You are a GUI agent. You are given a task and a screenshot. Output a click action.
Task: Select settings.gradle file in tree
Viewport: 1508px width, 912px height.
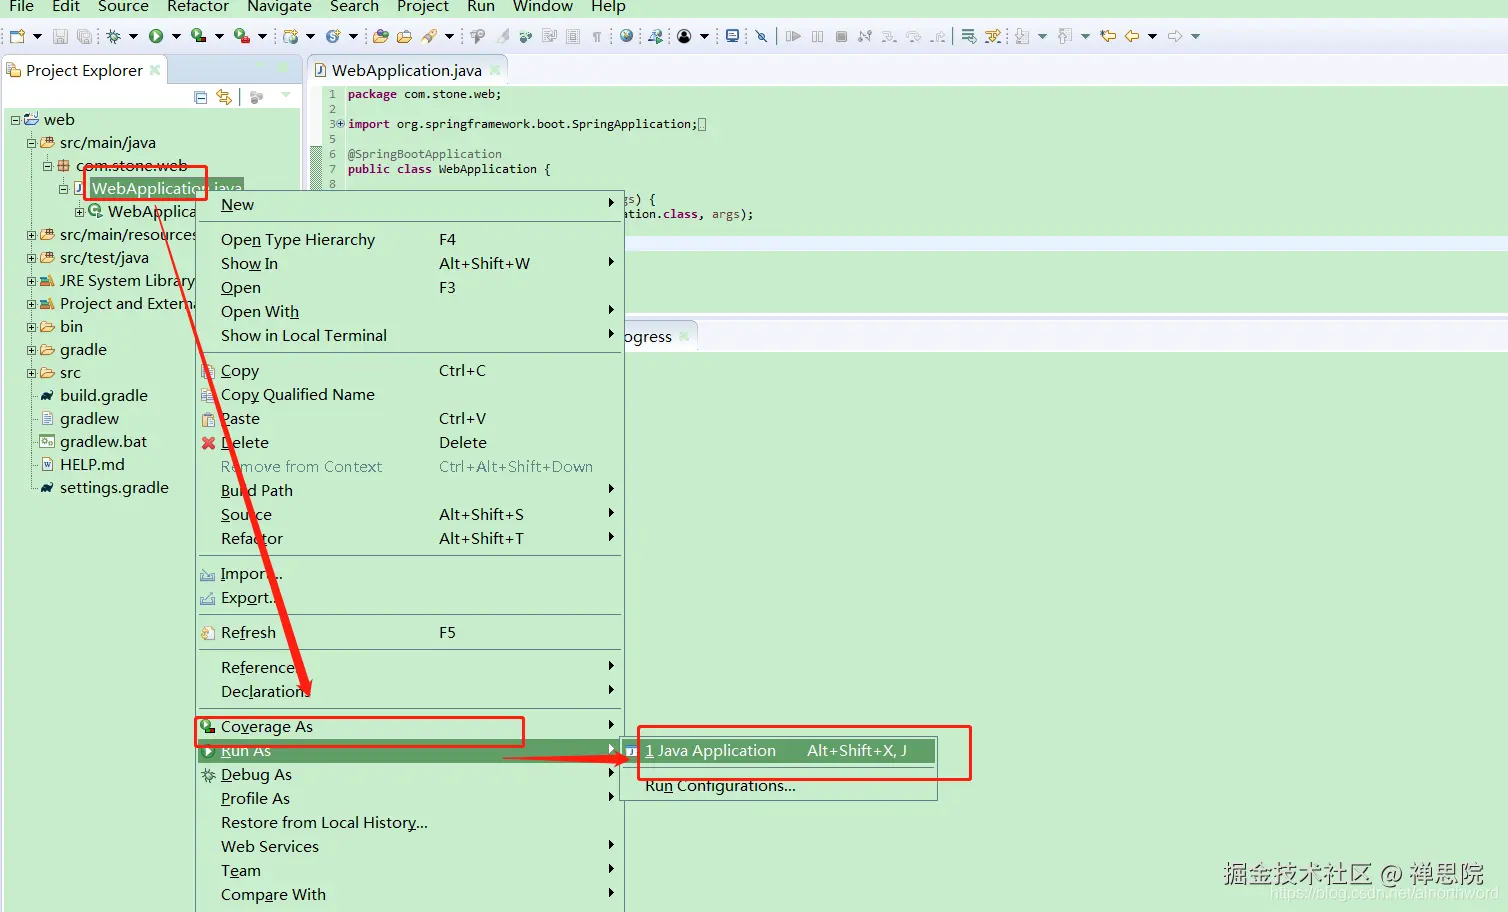(114, 488)
